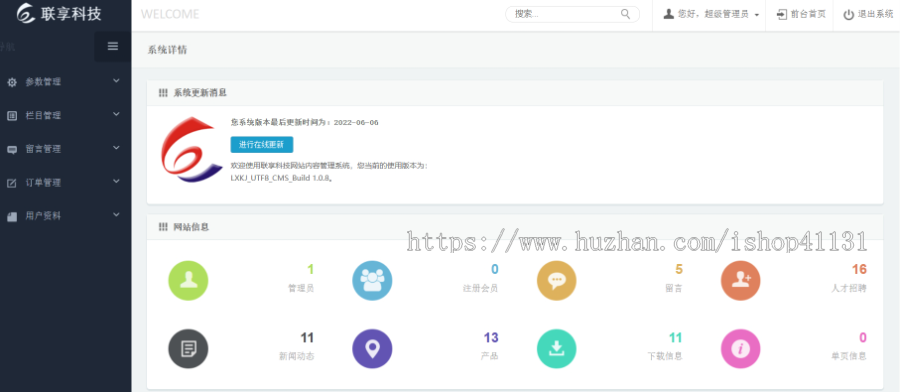Click the 下载信息 label
Viewport: 900px width, 392px height.
point(665,356)
